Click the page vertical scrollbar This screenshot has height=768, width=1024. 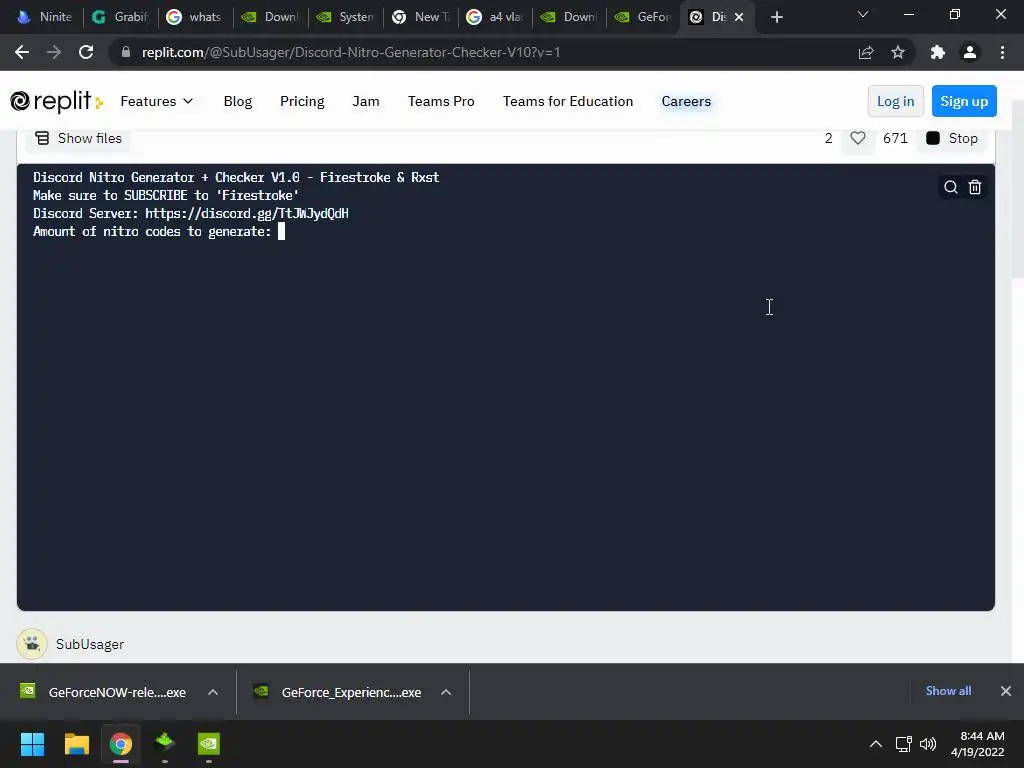1017,189
